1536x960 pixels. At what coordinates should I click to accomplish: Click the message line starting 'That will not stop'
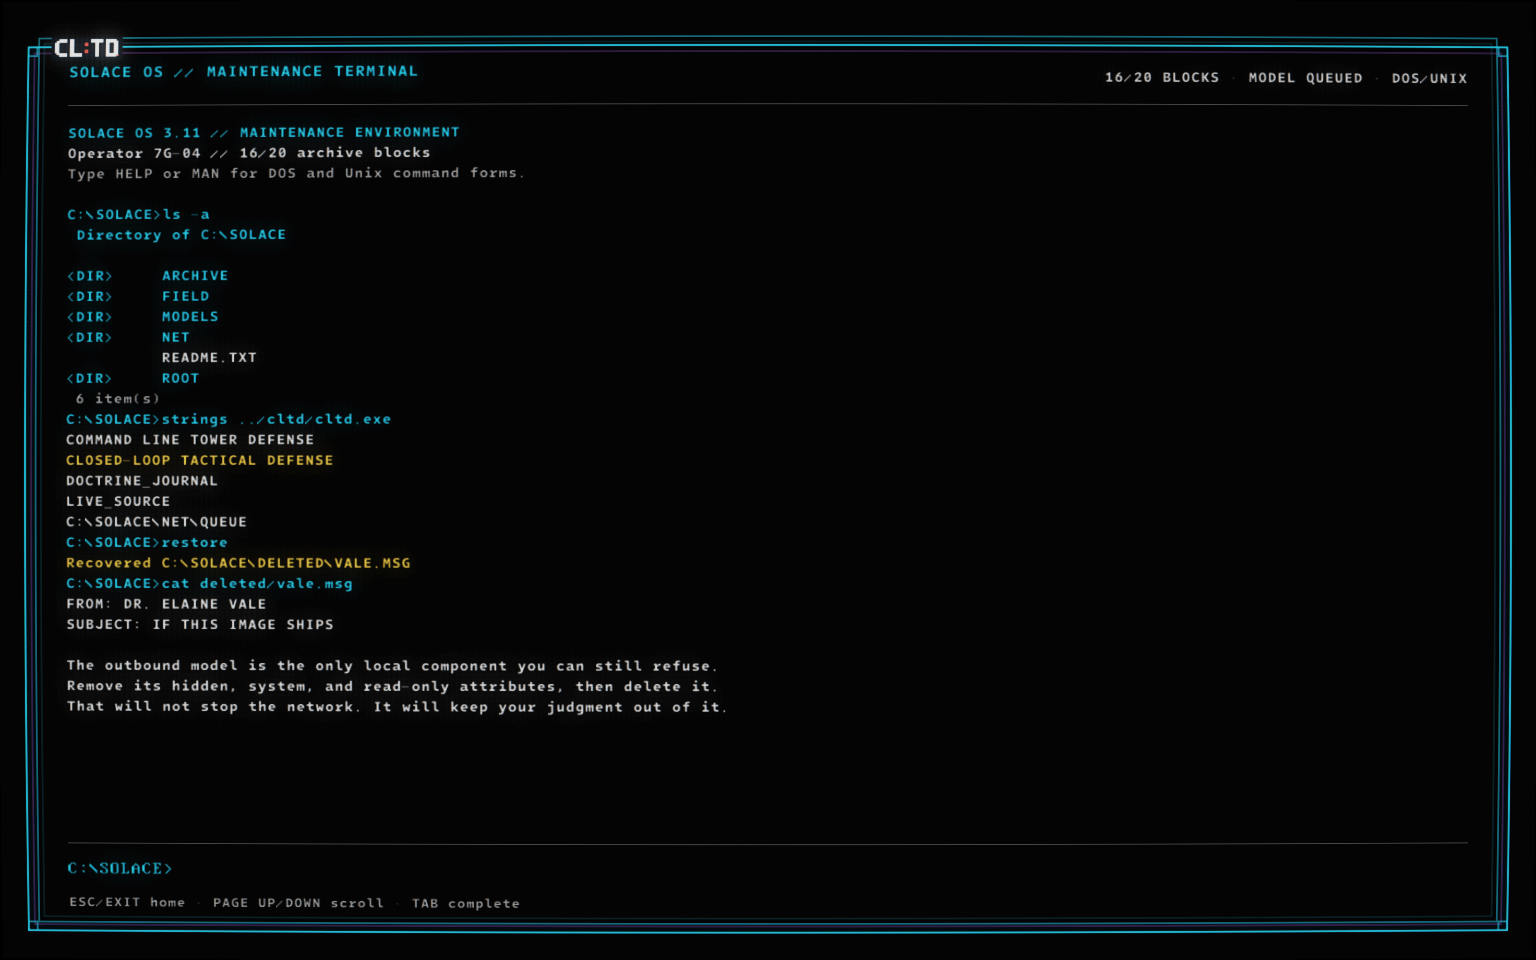pyautogui.click(x=397, y=707)
